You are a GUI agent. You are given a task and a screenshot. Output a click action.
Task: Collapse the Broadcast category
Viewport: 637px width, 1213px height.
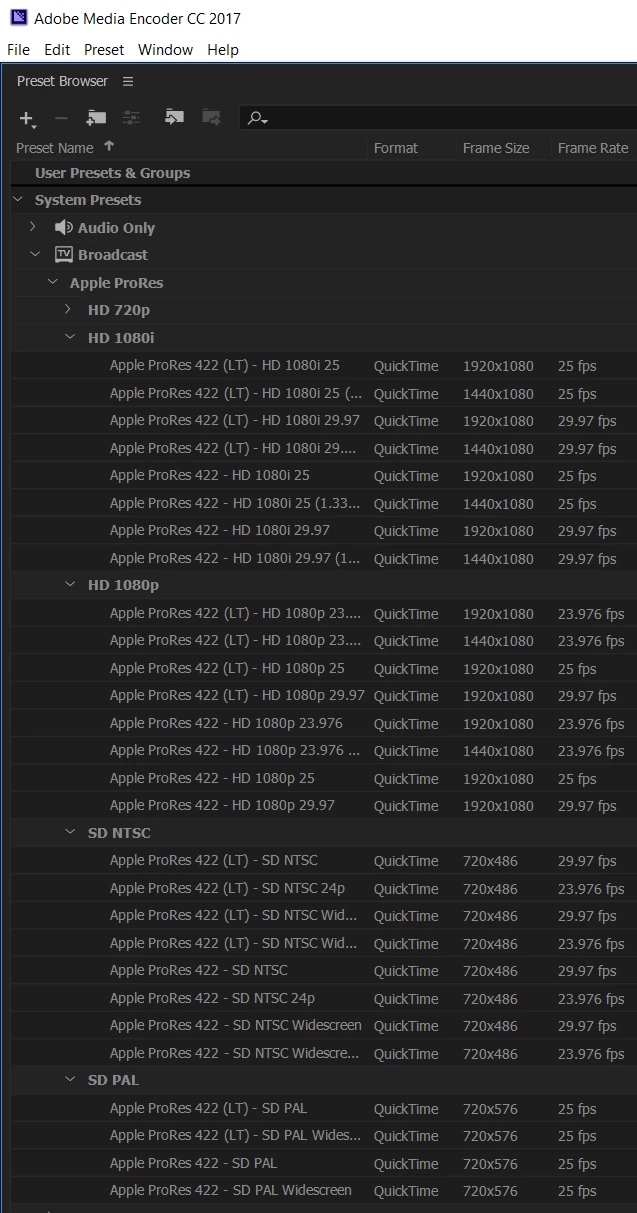tap(35, 255)
